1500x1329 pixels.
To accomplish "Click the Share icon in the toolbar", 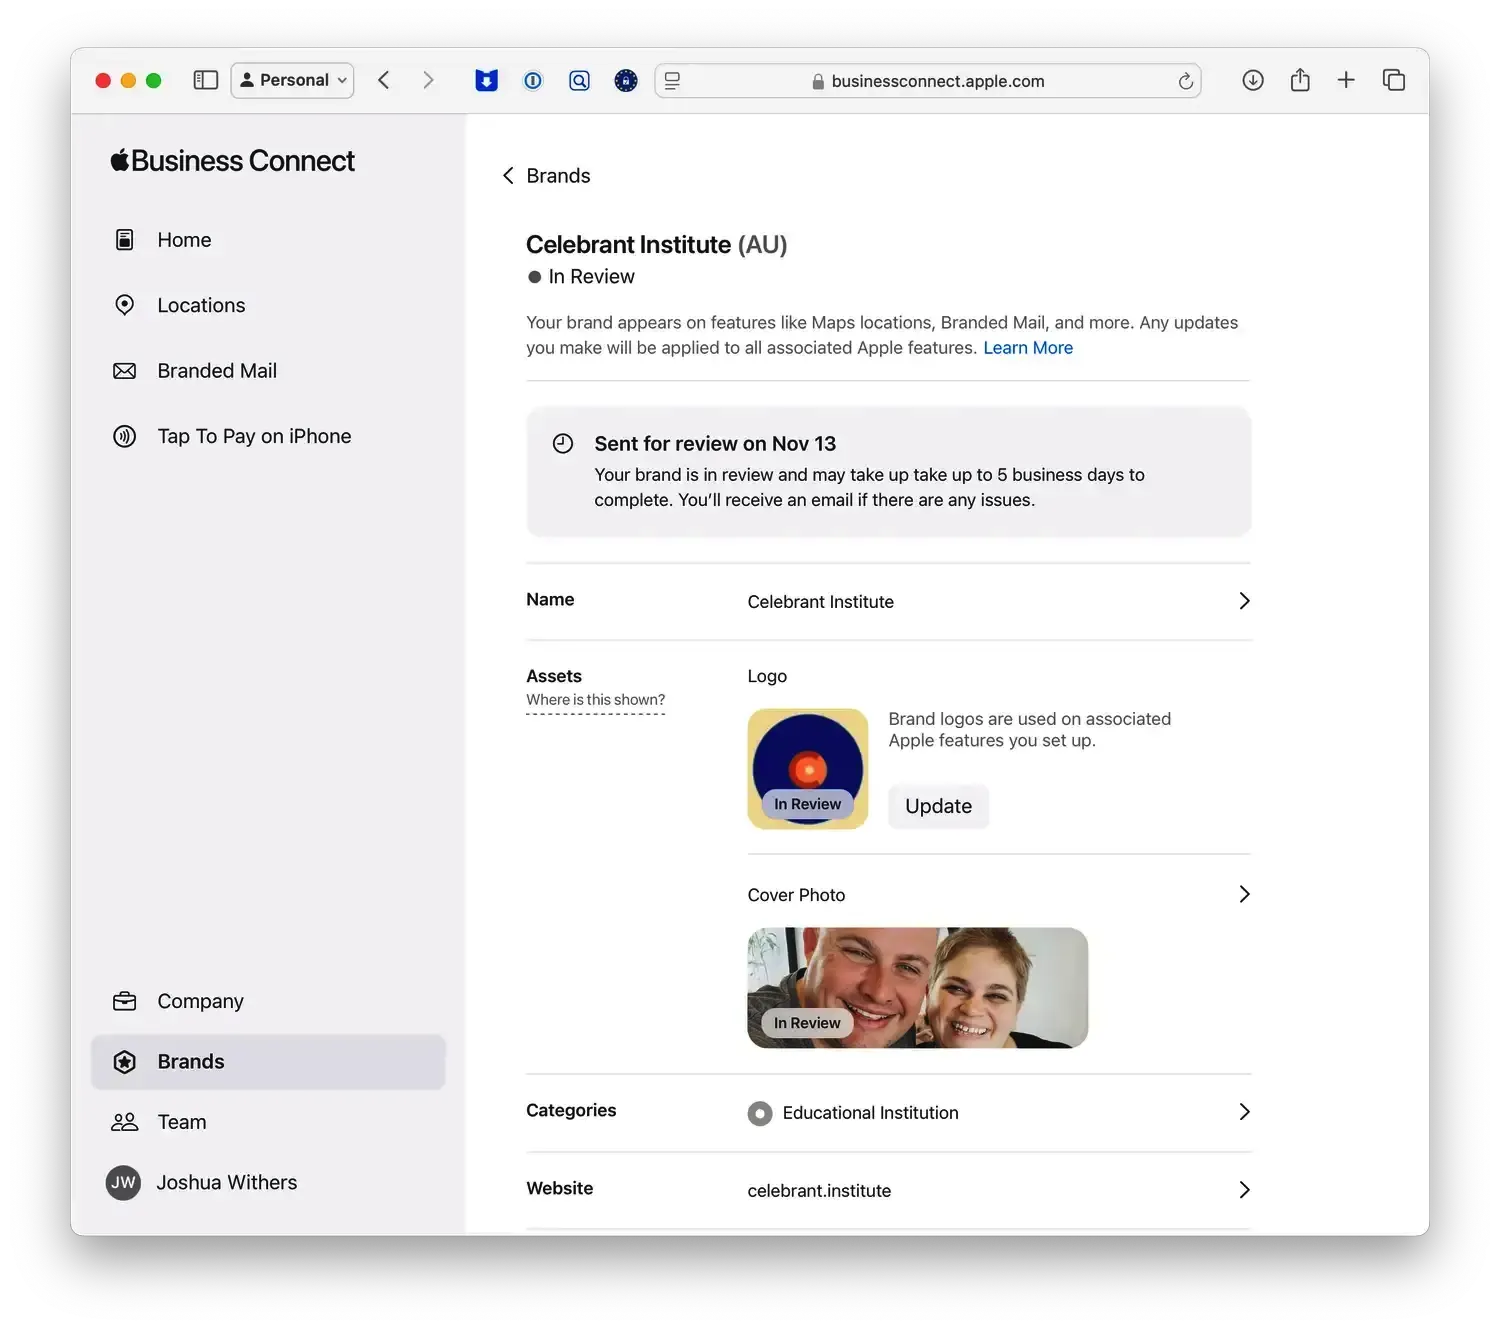I will [1299, 80].
